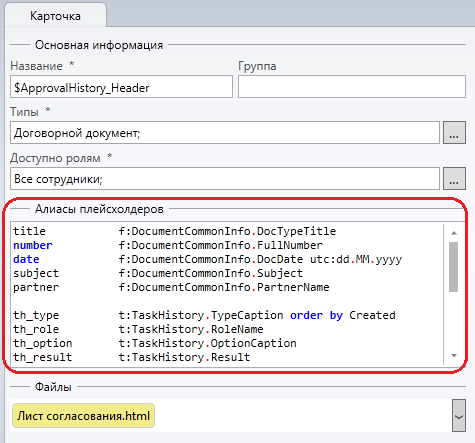Click the aliases editor scrollbar thumb

[x=453, y=267]
